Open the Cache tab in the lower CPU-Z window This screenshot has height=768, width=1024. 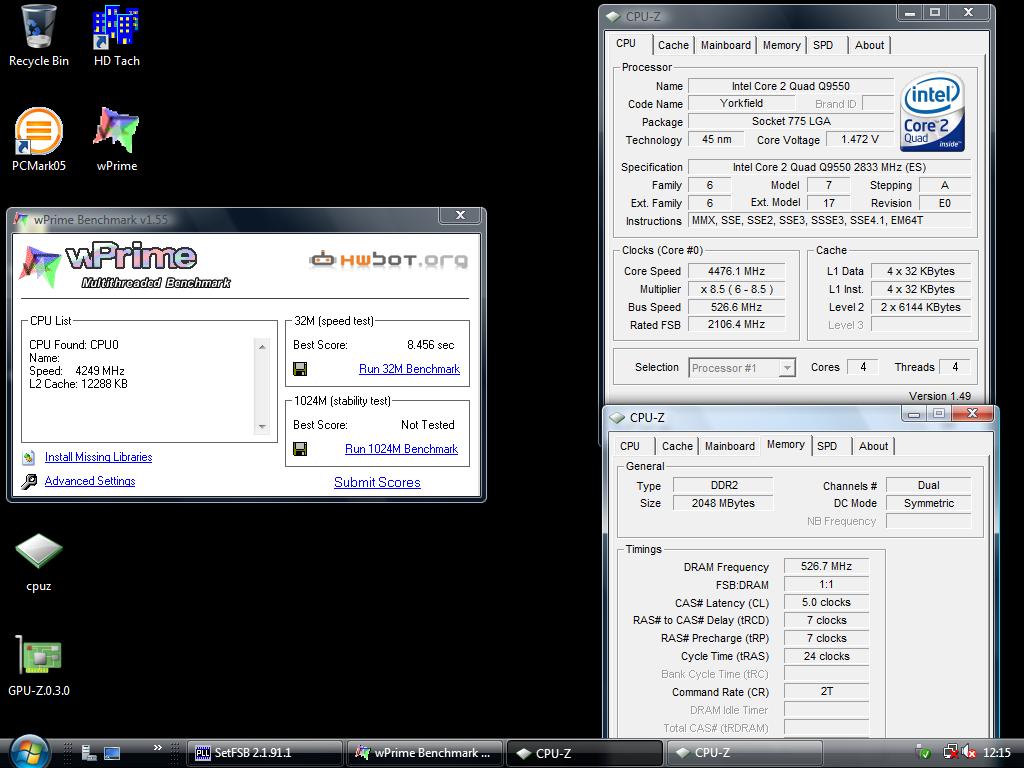click(x=677, y=446)
